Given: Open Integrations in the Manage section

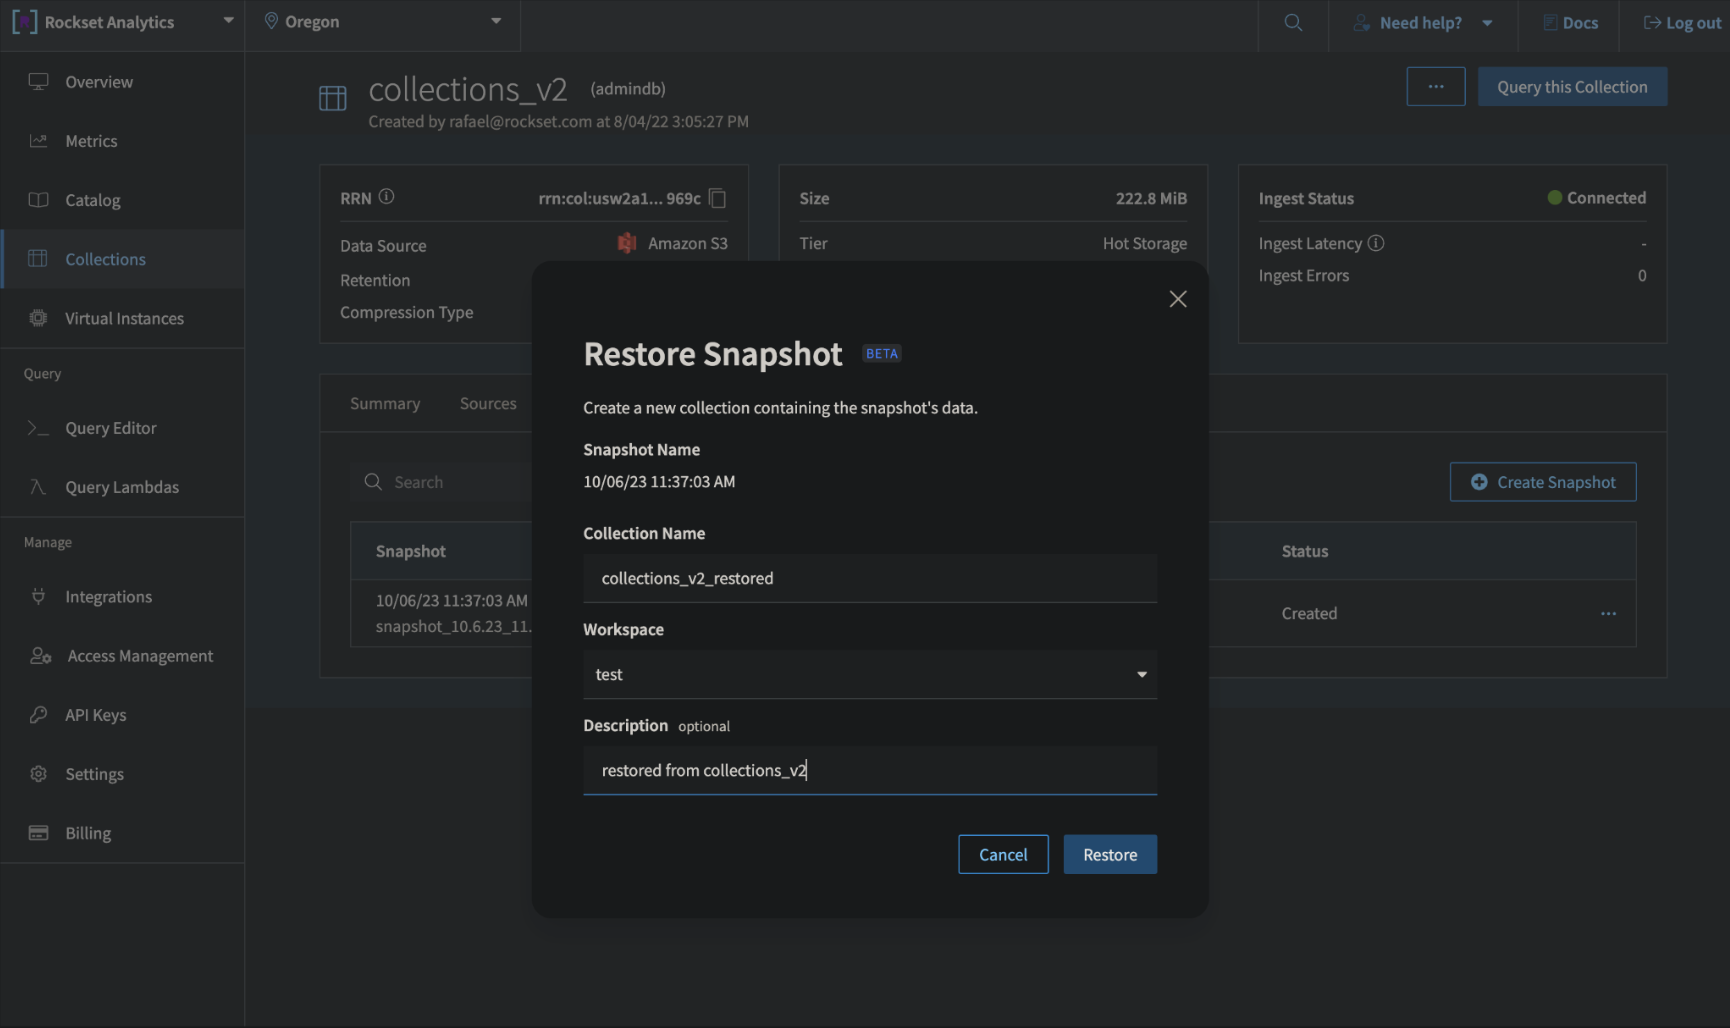Looking at the screenshot, I should pyautogui.click(x=122, y=597).
